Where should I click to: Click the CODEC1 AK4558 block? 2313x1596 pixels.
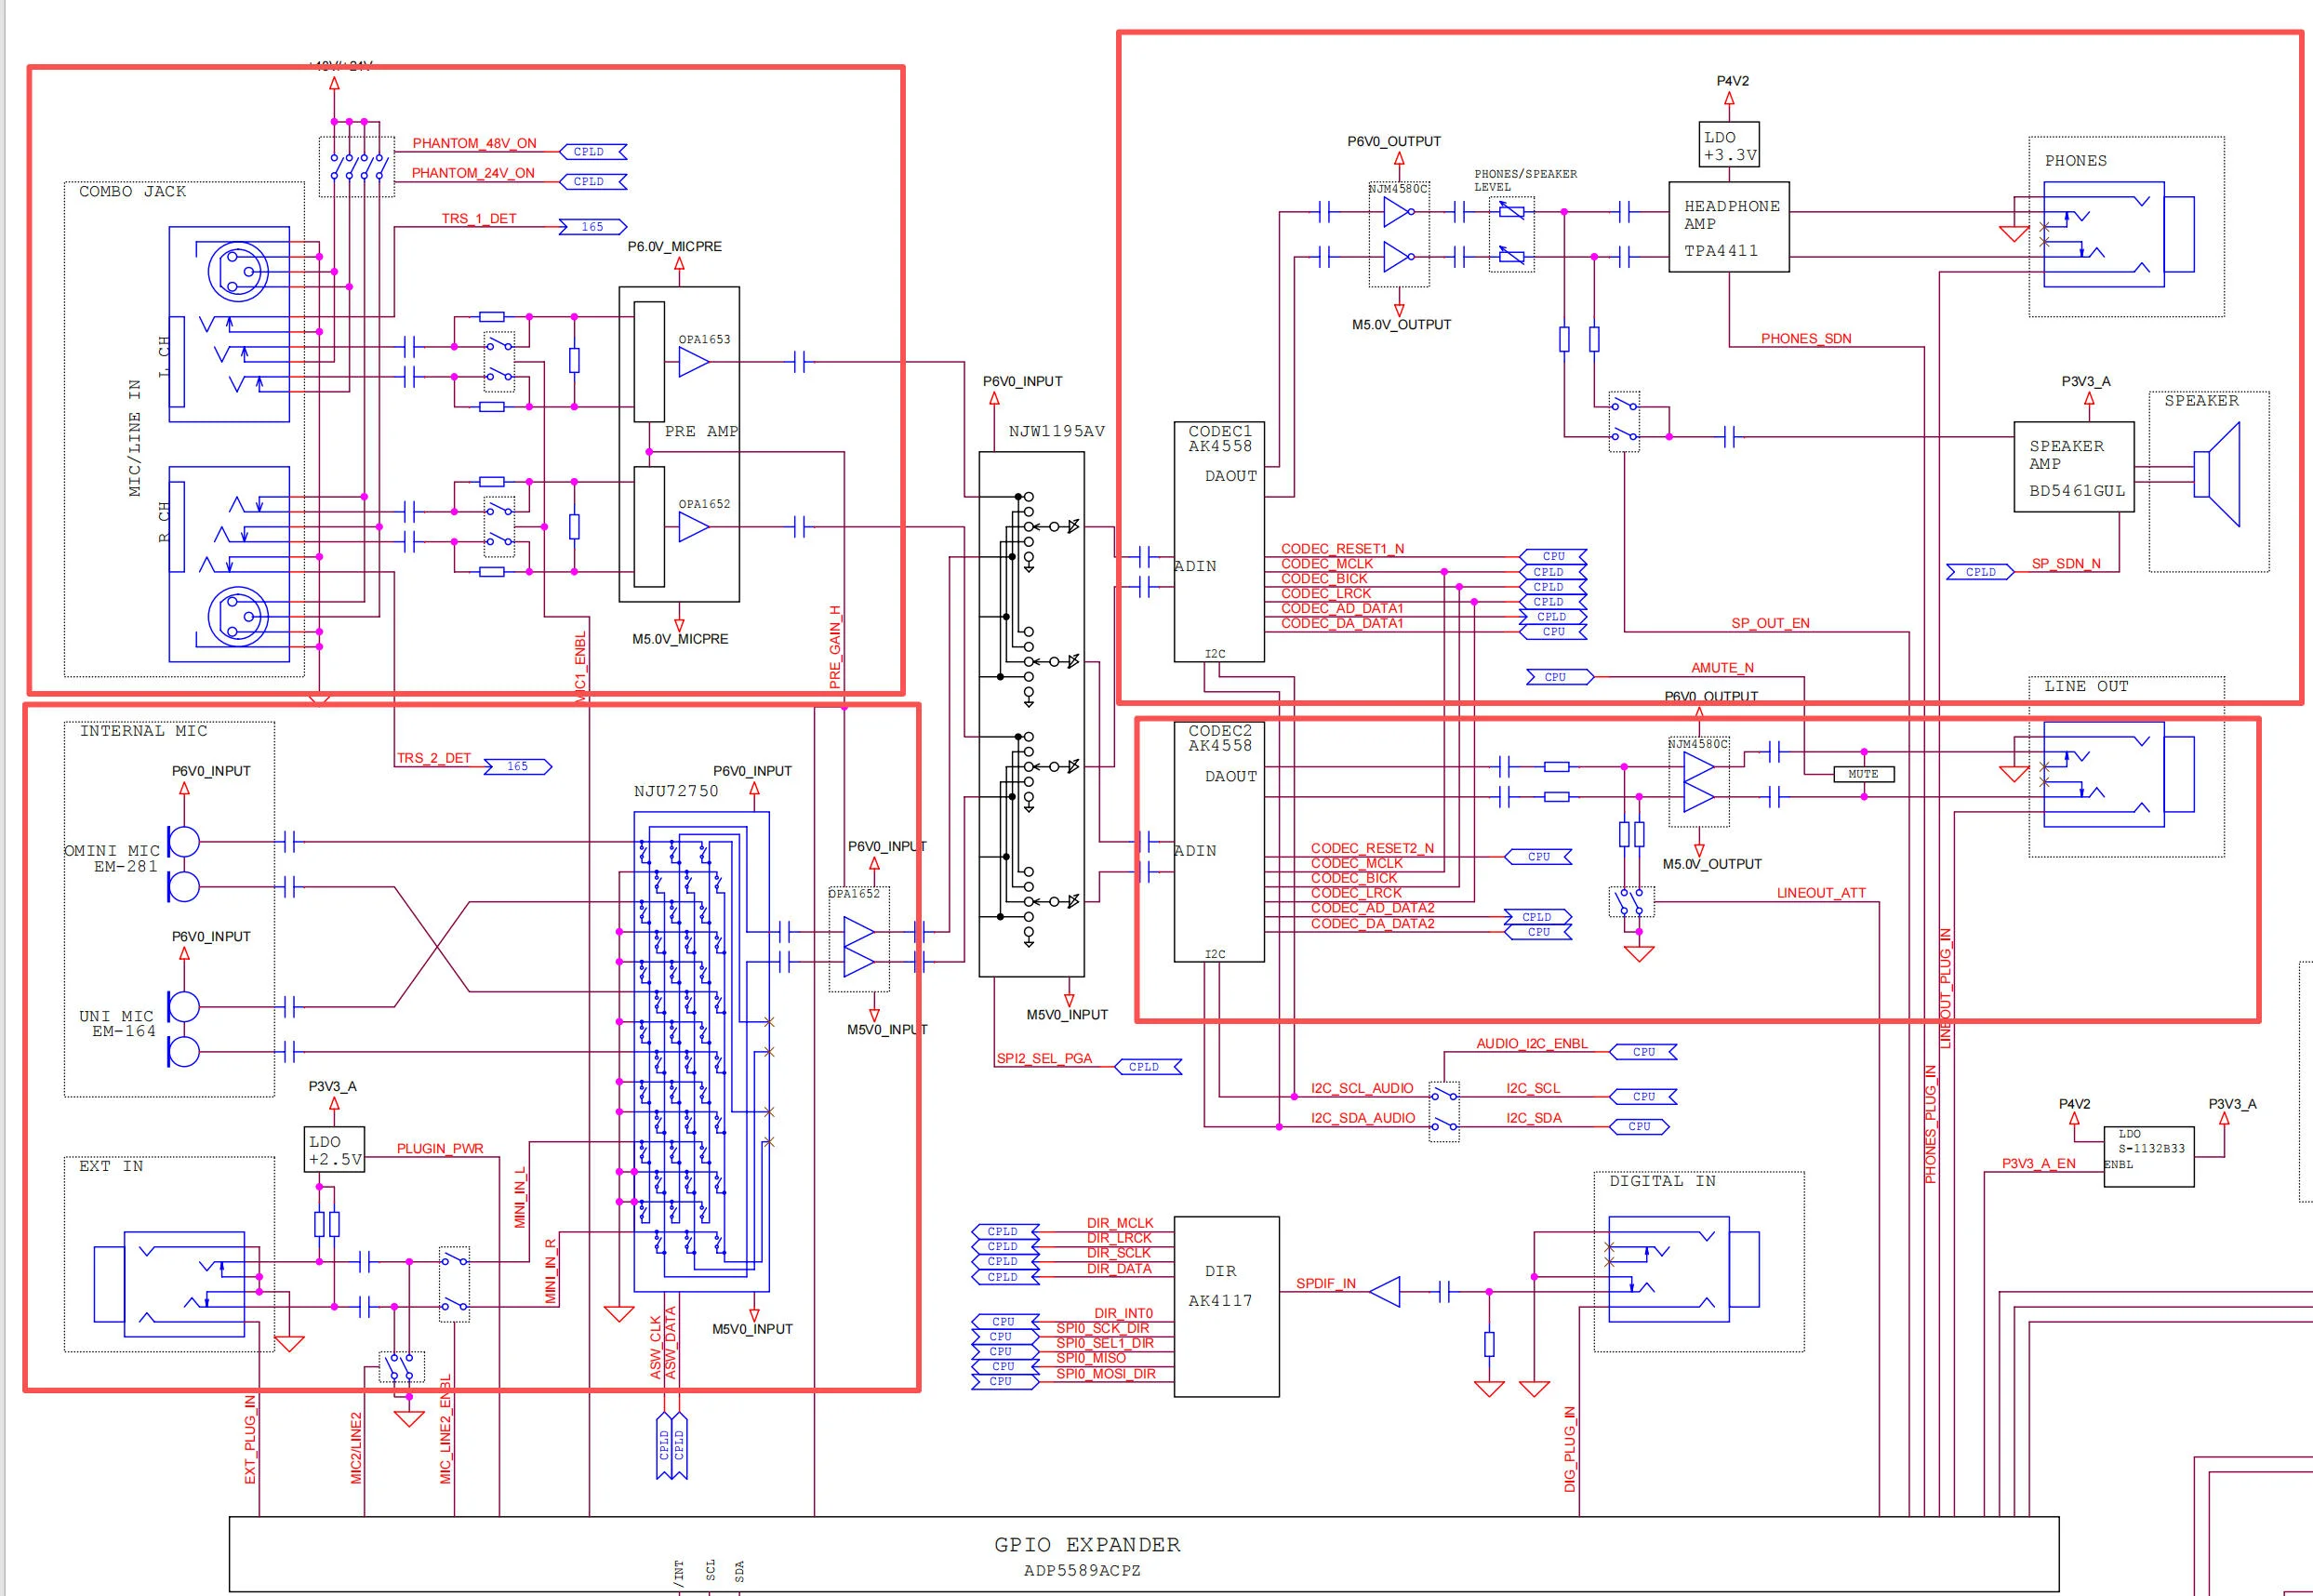click(x=1218, y=541)
